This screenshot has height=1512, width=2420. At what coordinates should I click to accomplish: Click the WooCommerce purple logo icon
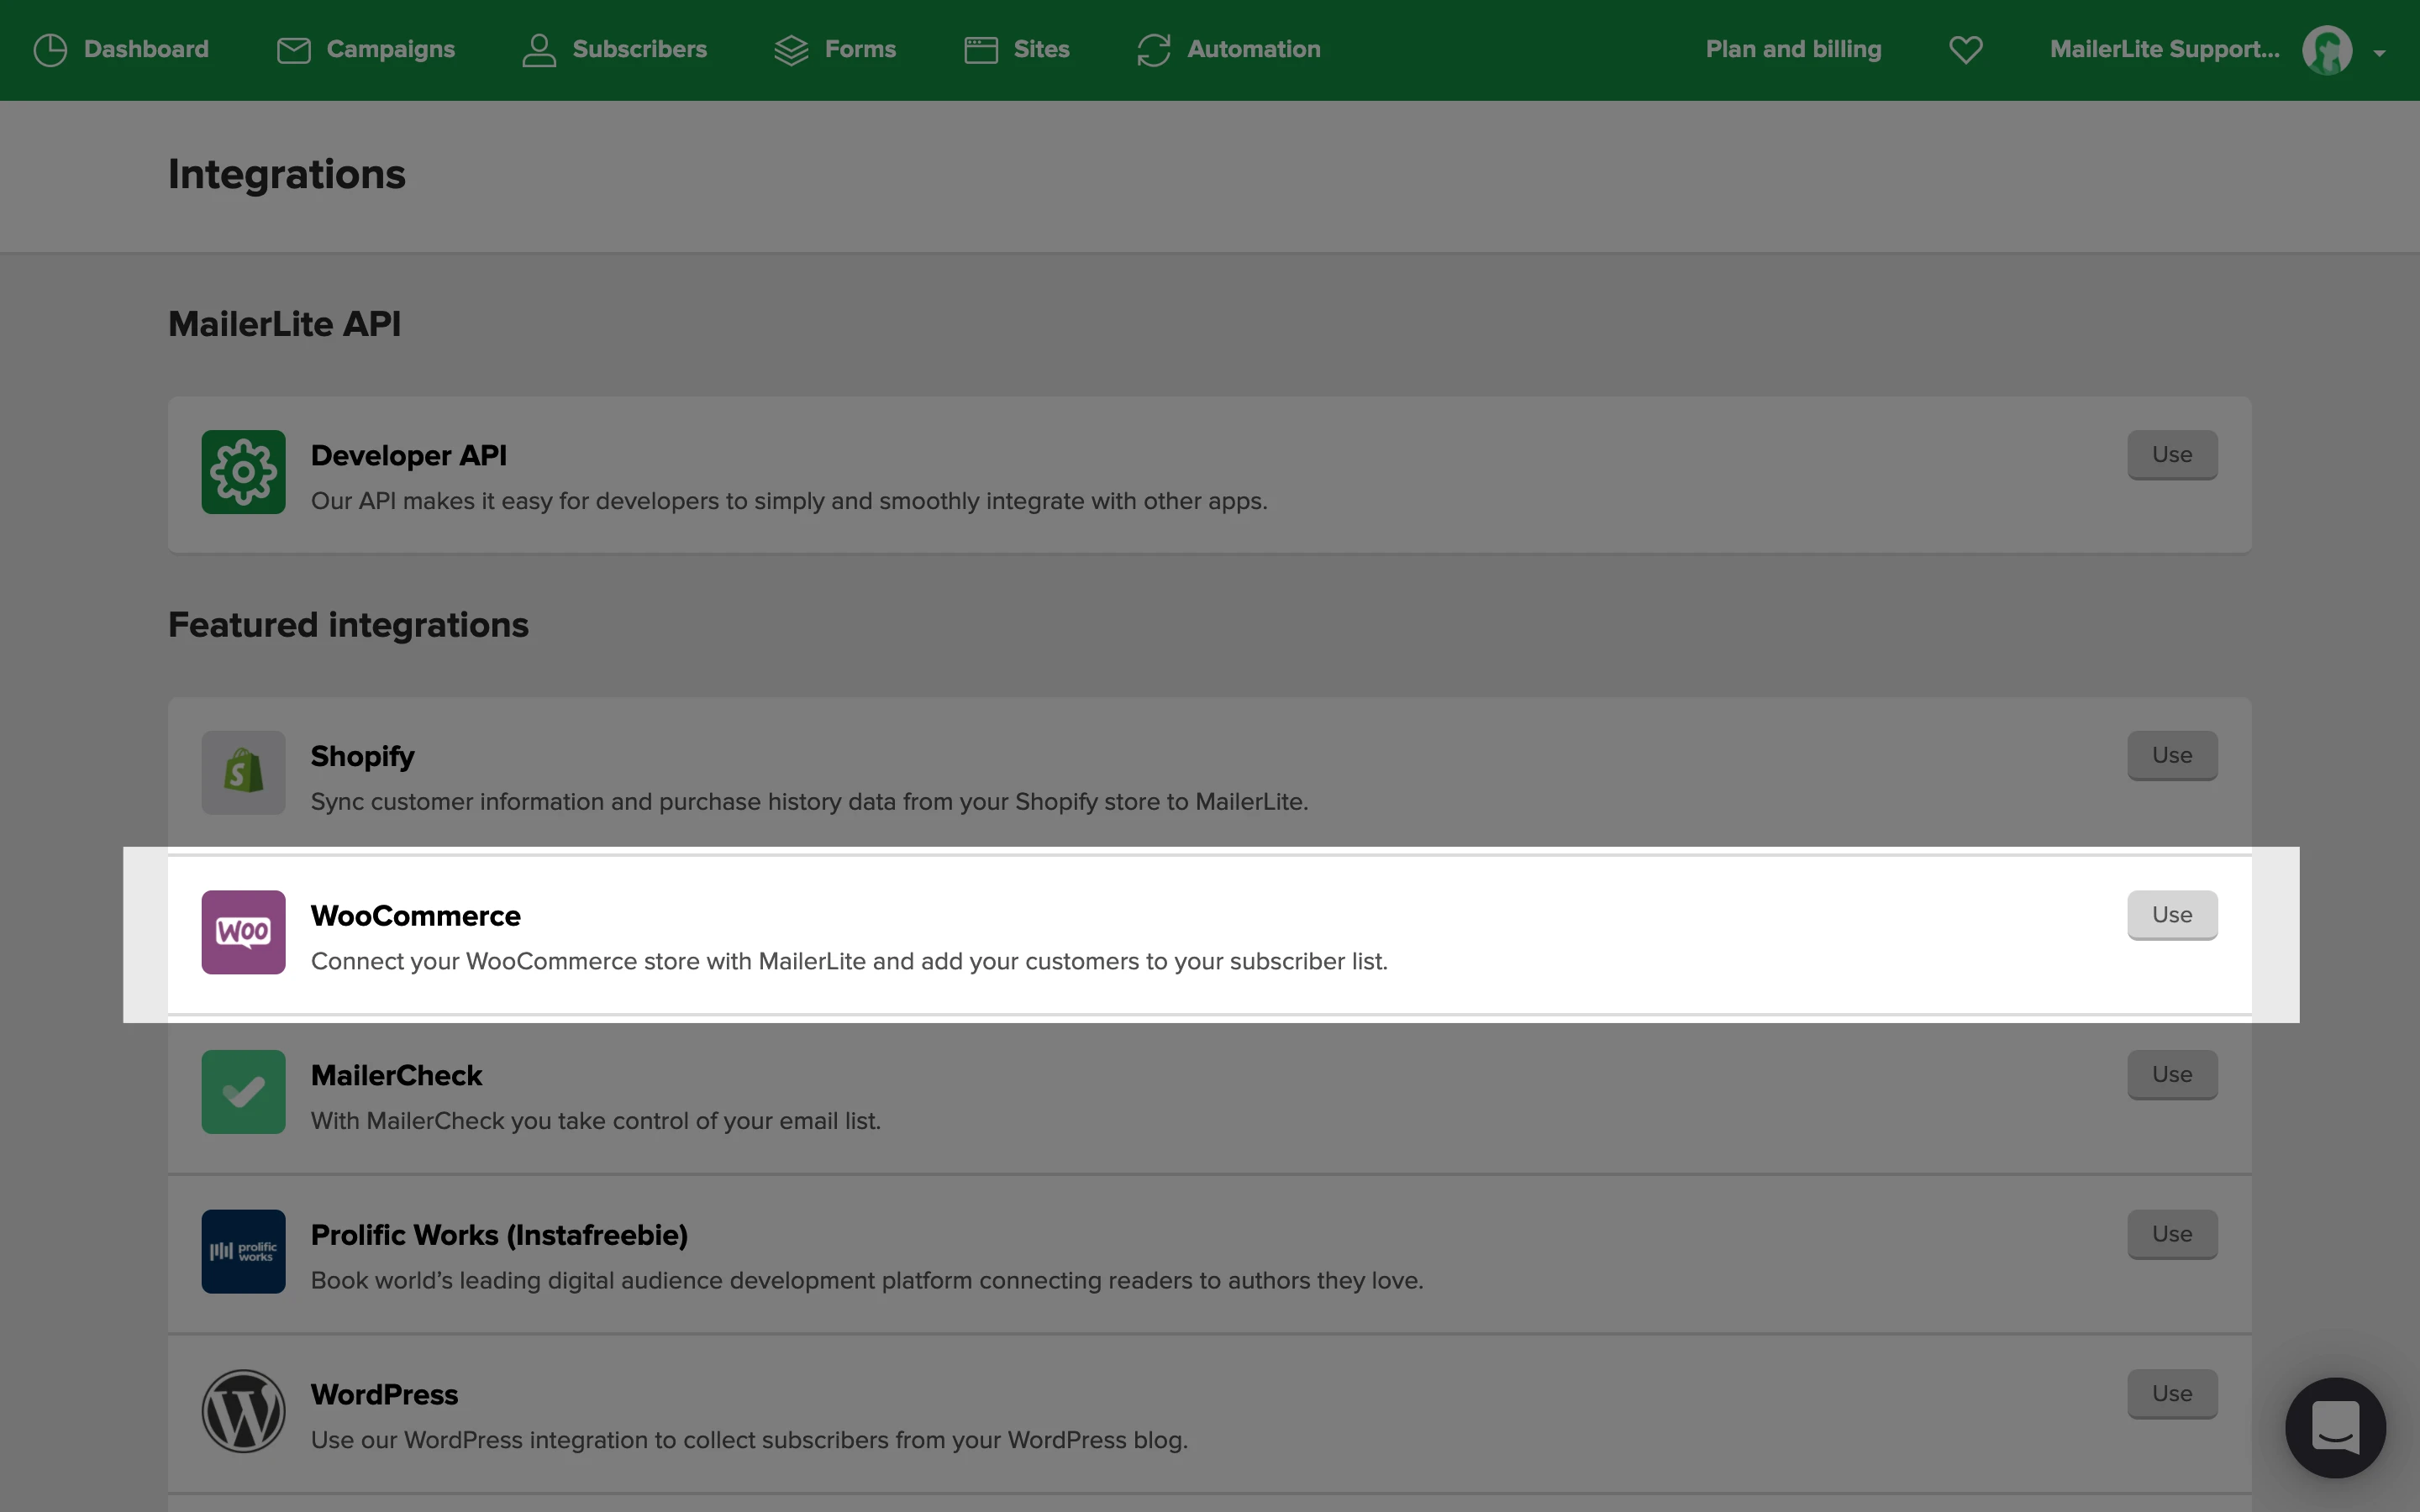tap(243, 932)
